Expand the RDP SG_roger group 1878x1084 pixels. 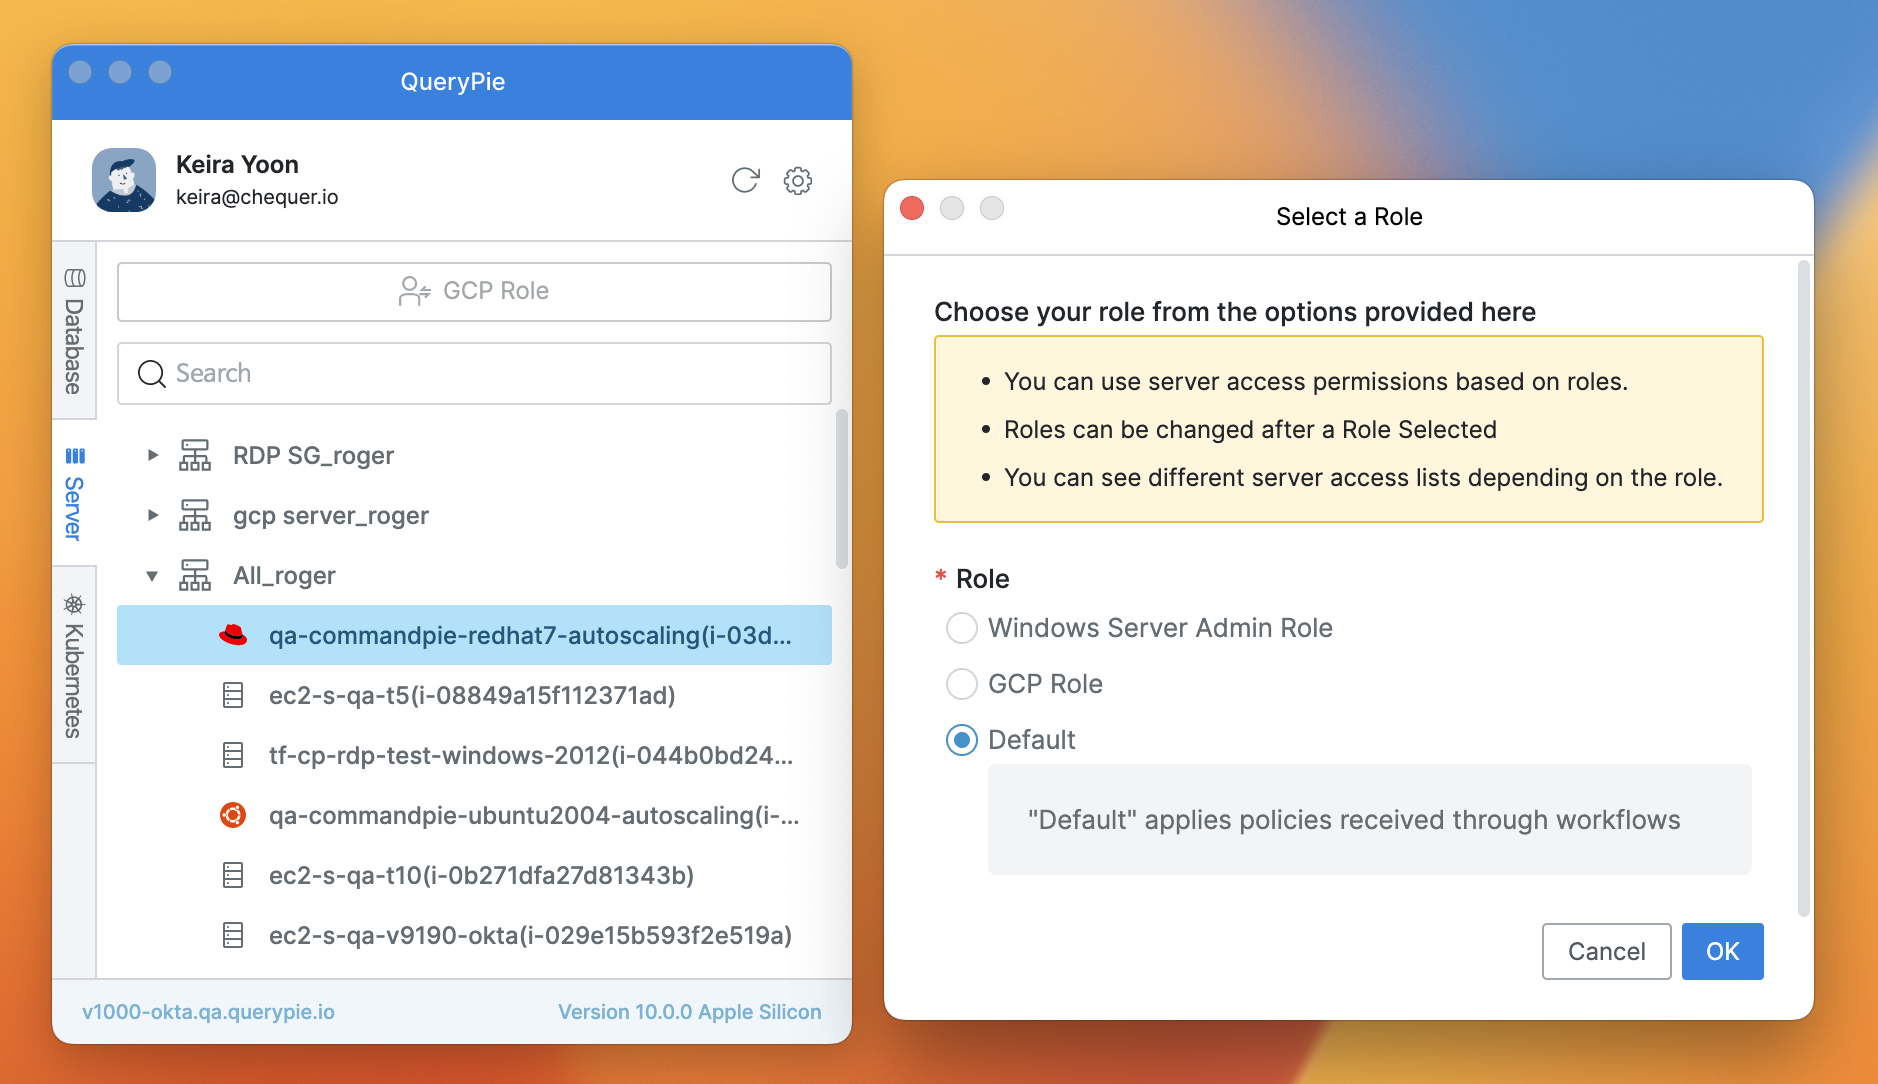pos(152,455)
